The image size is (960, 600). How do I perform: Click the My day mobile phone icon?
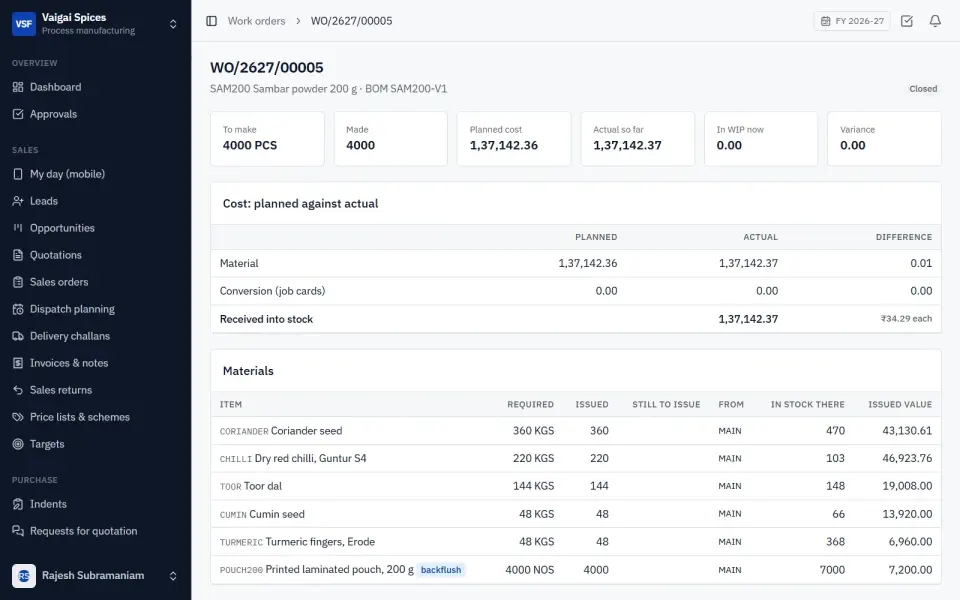(18, 174)
